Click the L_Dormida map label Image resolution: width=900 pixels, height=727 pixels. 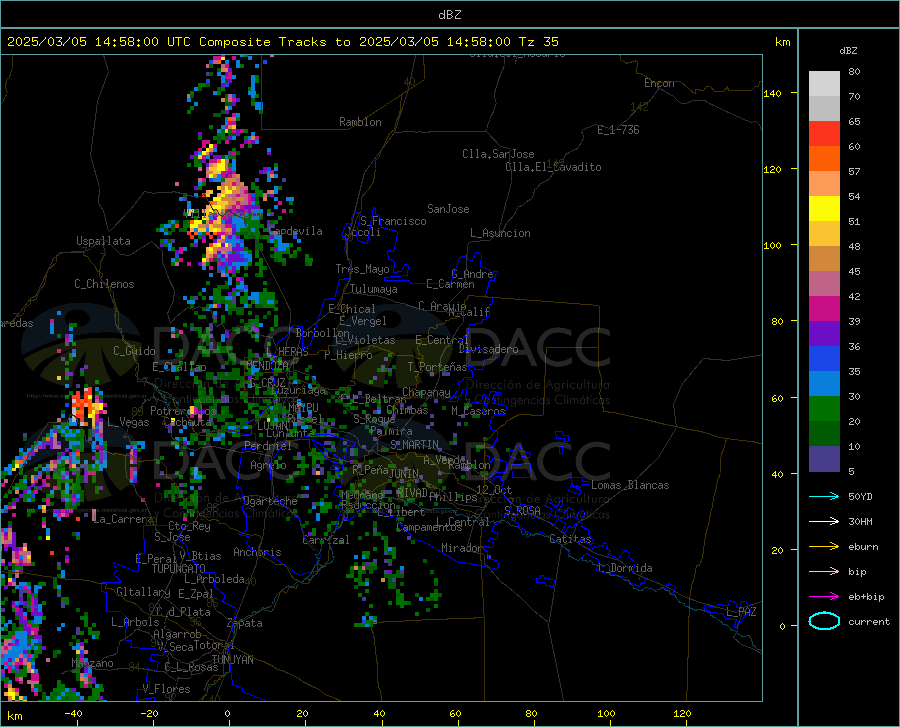(x=624, y=568)
